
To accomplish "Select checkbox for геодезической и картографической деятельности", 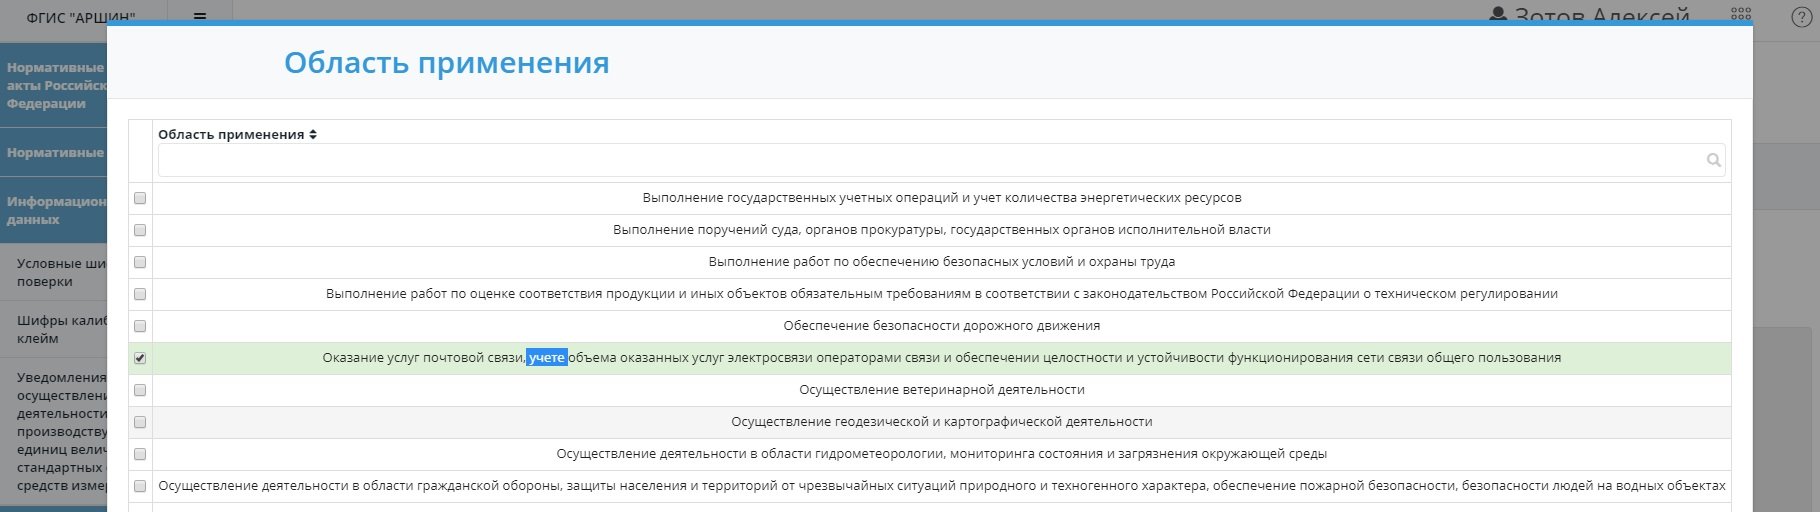I will tap(140, 422).
